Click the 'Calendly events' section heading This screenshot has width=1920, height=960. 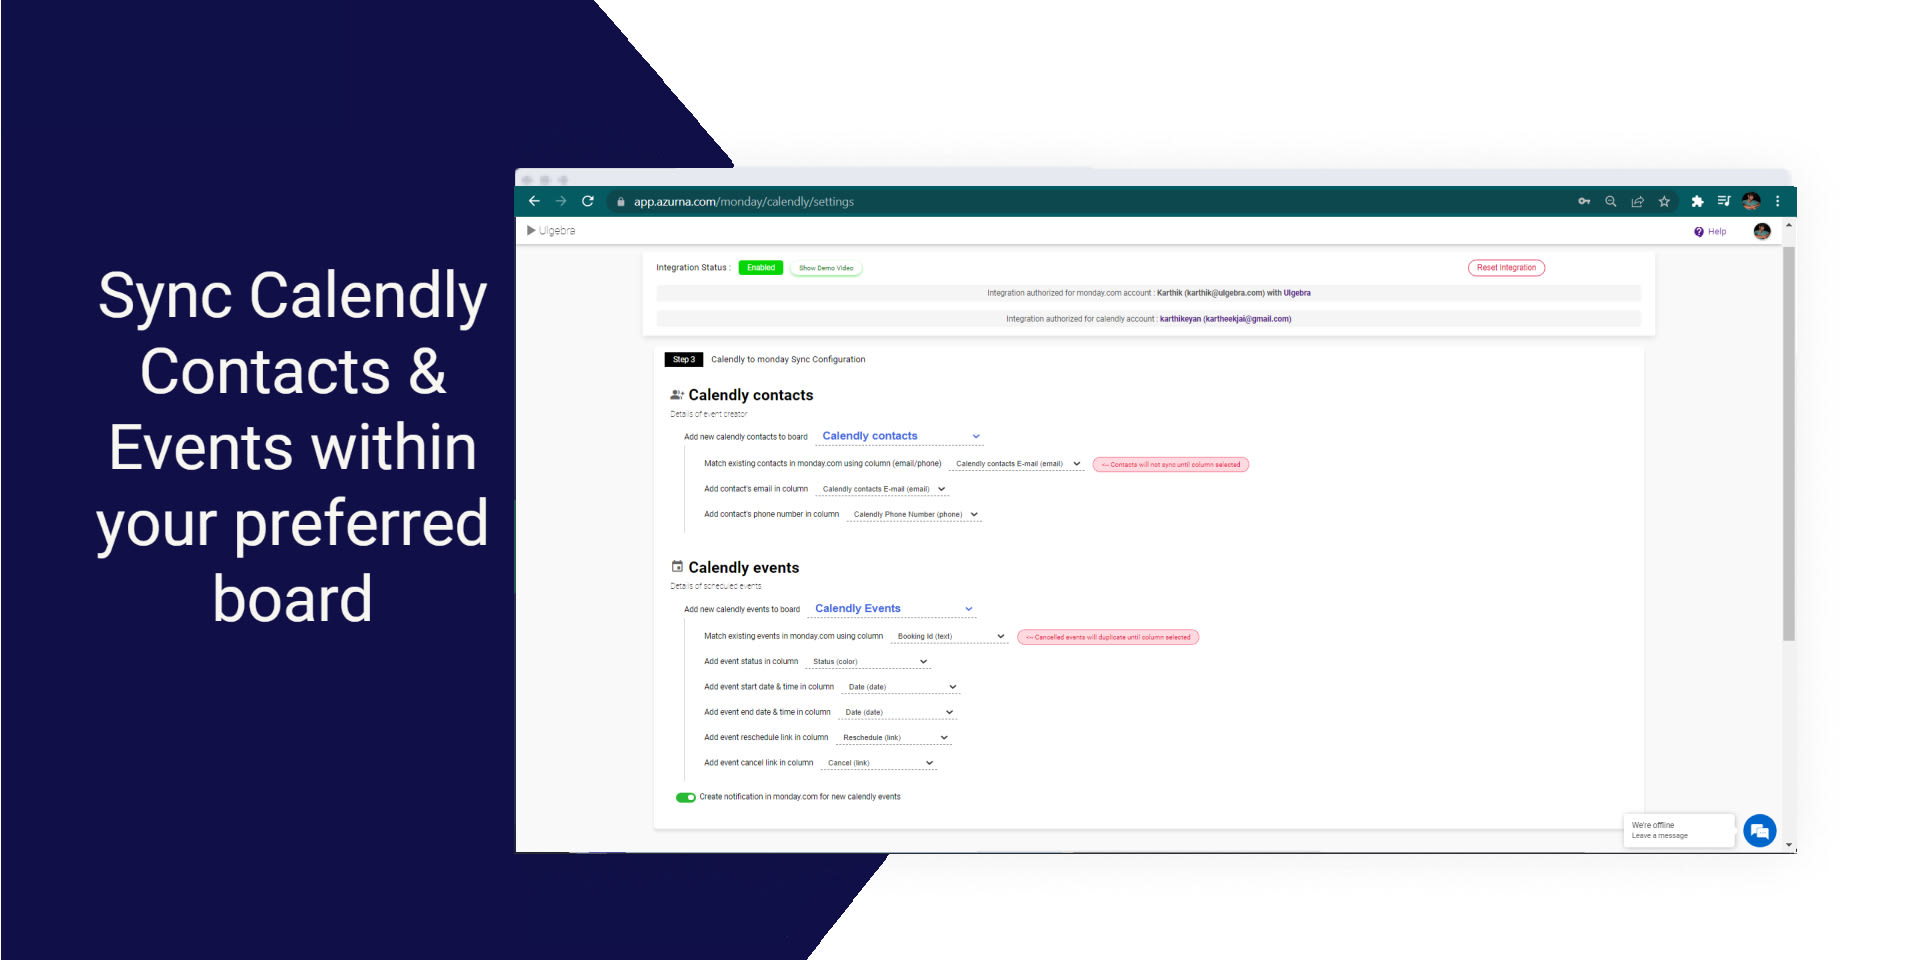point(744,568)
